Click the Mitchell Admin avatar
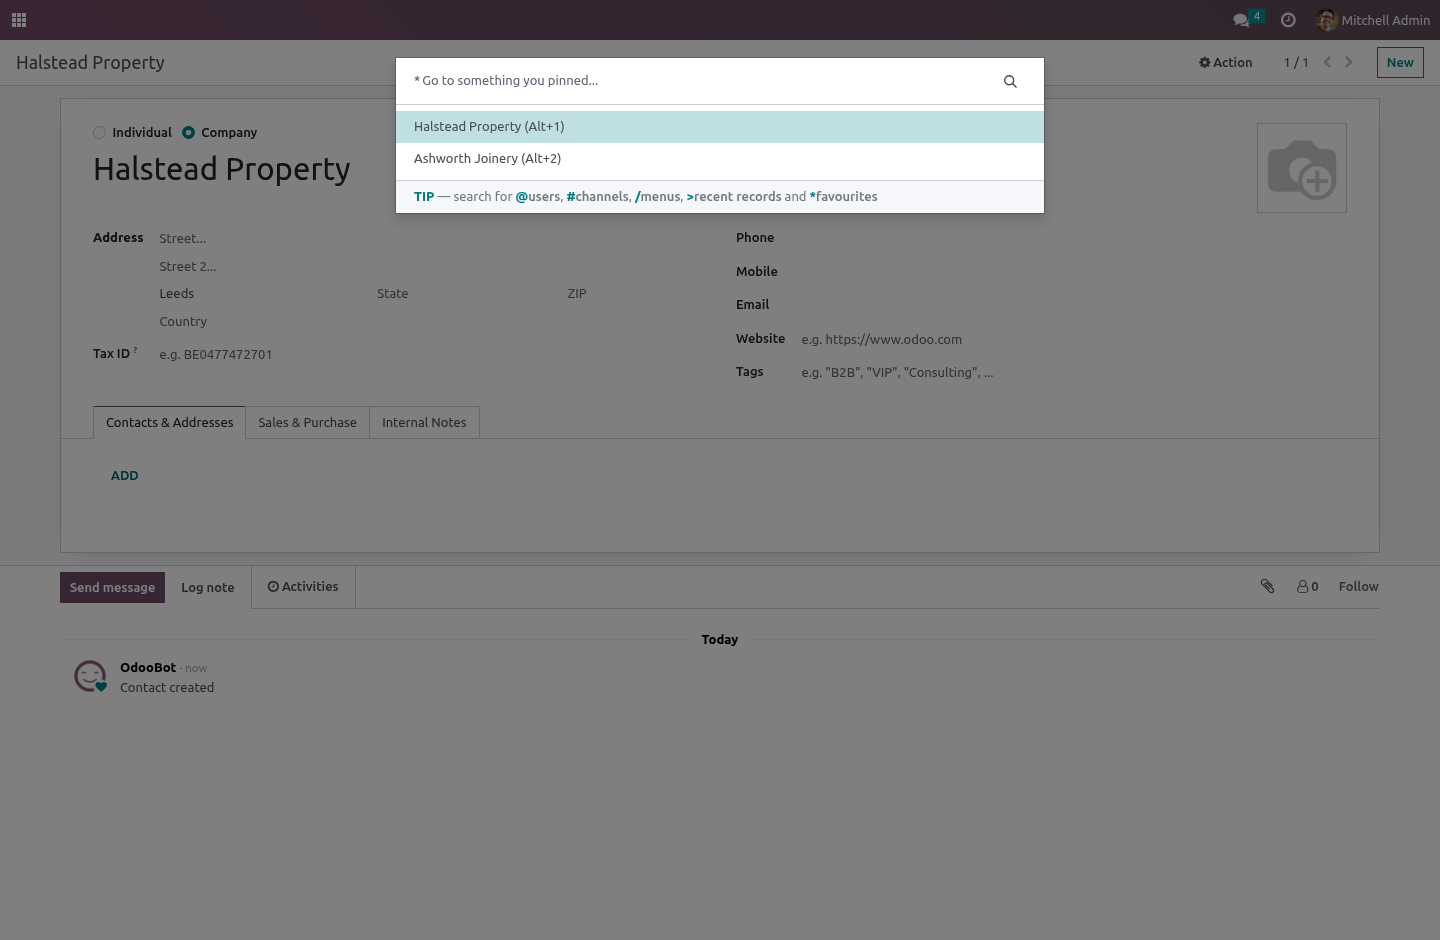Screen dimensions: 1440x940 point(1327,20)
